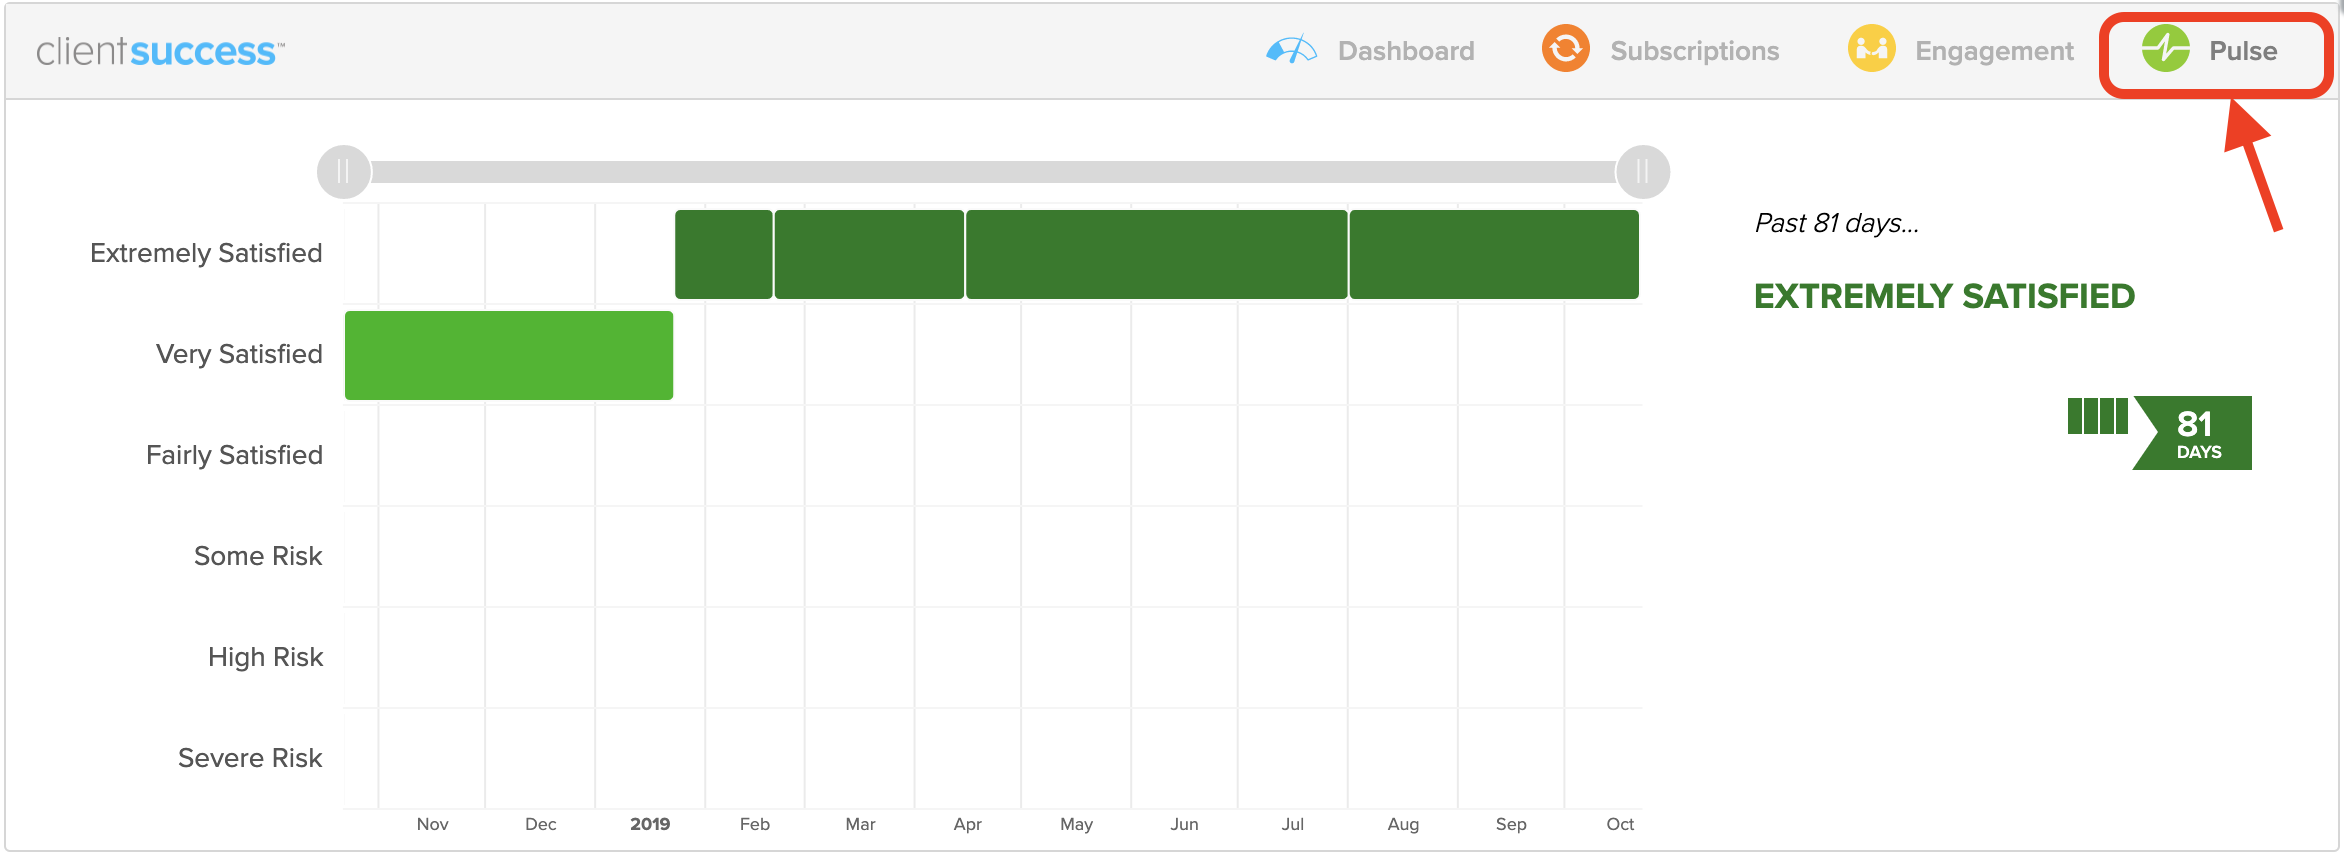Grab the right date range slider handle
The width and height of the screenshot is (2344, 858).
[1642, 172]
